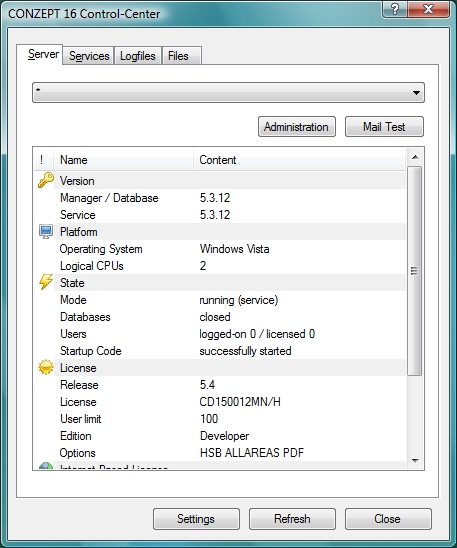Click the monitor icon beside Platform

pos(46,232)
